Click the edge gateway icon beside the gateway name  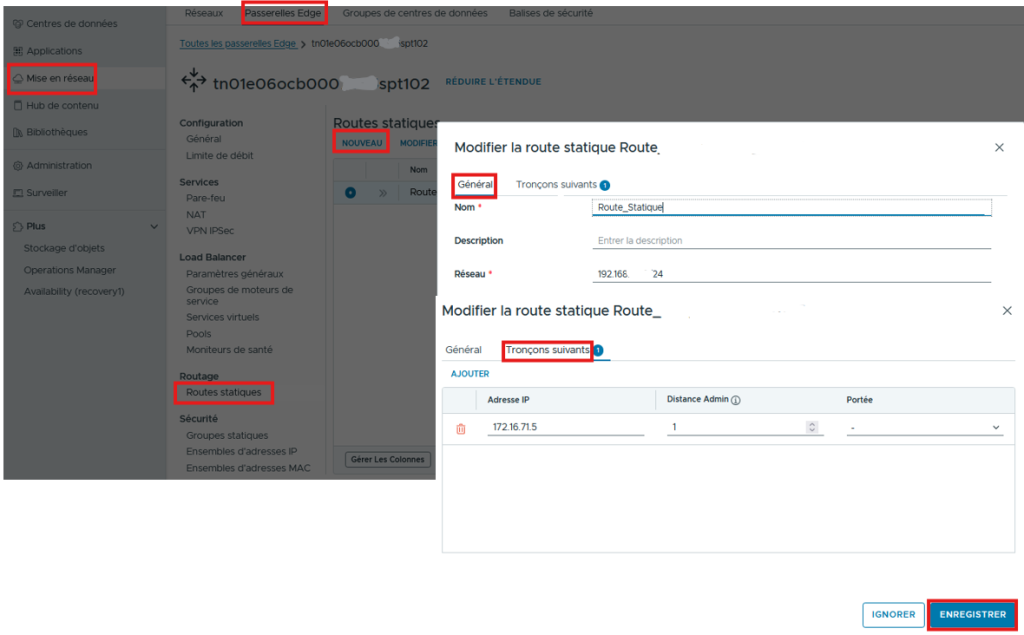(193, 83)
